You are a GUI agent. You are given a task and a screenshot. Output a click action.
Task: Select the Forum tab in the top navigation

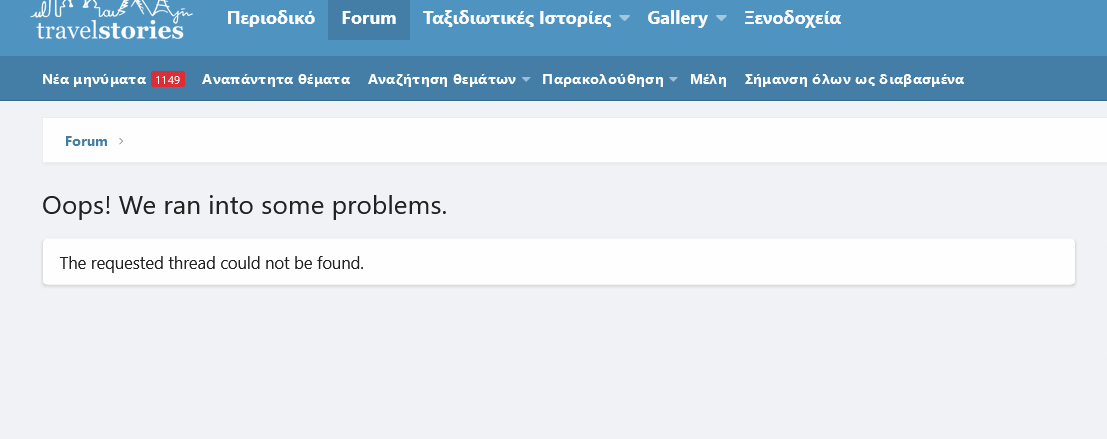[x=369, y=18]
